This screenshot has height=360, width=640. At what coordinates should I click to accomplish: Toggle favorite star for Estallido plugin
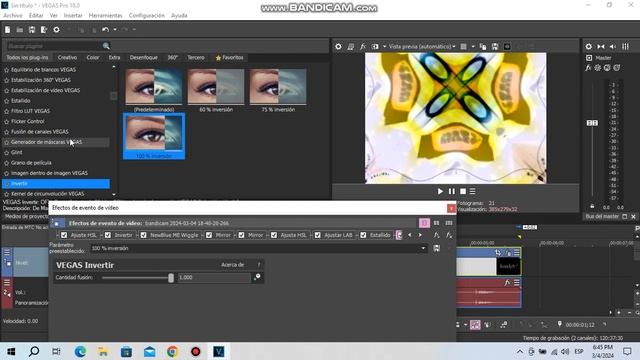pos(7,101)
